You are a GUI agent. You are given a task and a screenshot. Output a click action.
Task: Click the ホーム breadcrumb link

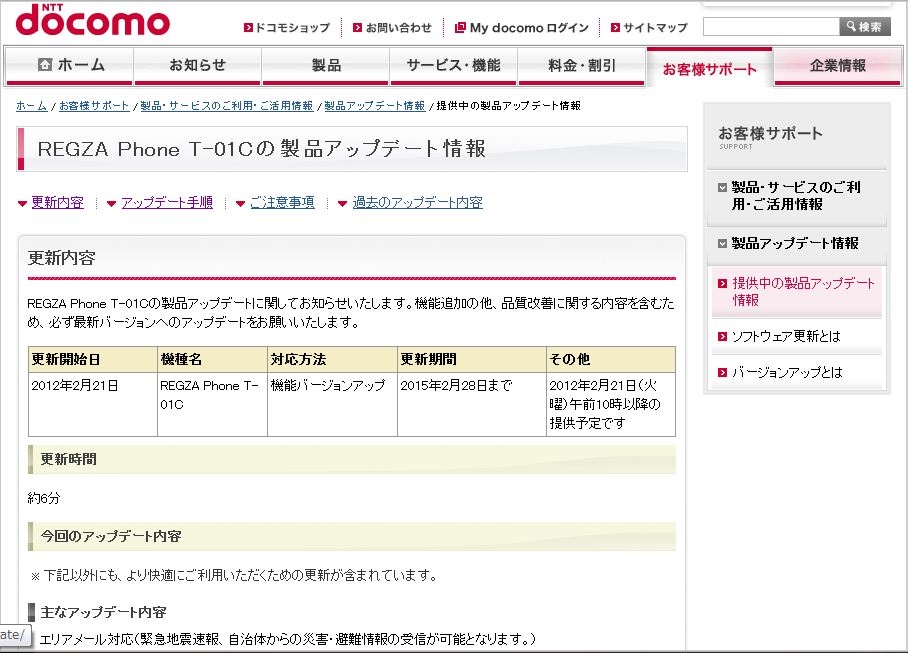(31, 106)
